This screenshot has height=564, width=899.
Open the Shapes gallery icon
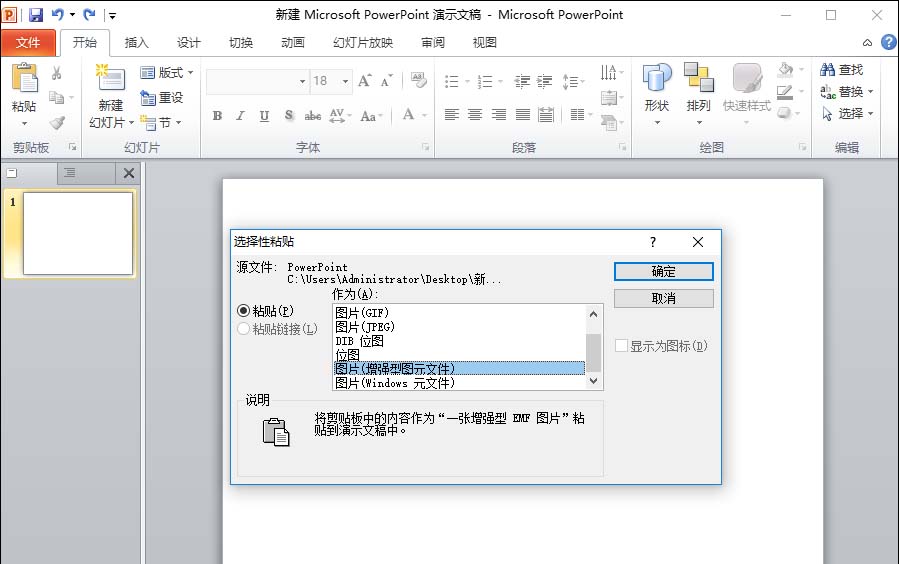coord(656,77)
